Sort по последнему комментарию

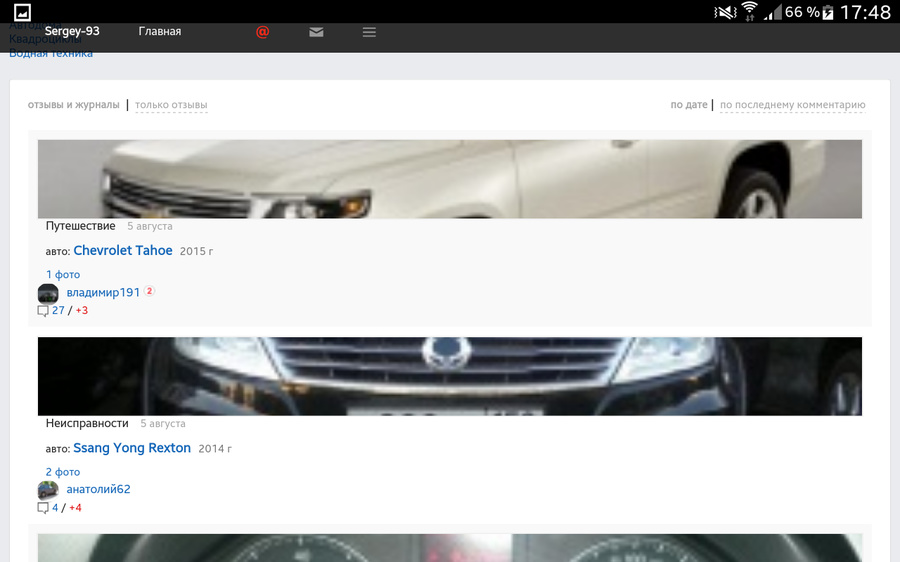793,105
